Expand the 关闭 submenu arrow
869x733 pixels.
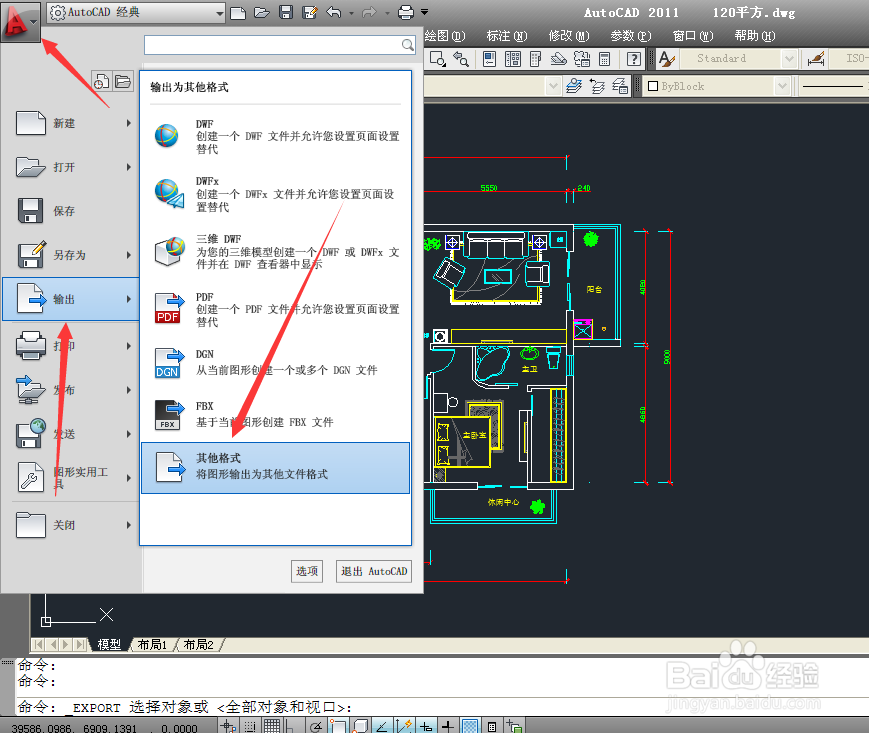click(129, 525)
